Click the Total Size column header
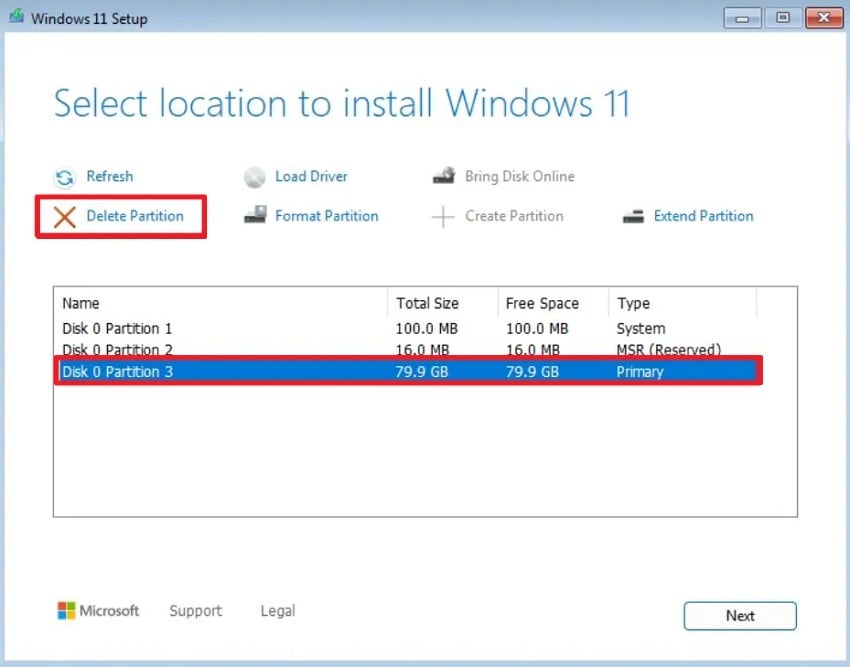 click(443, 303)
